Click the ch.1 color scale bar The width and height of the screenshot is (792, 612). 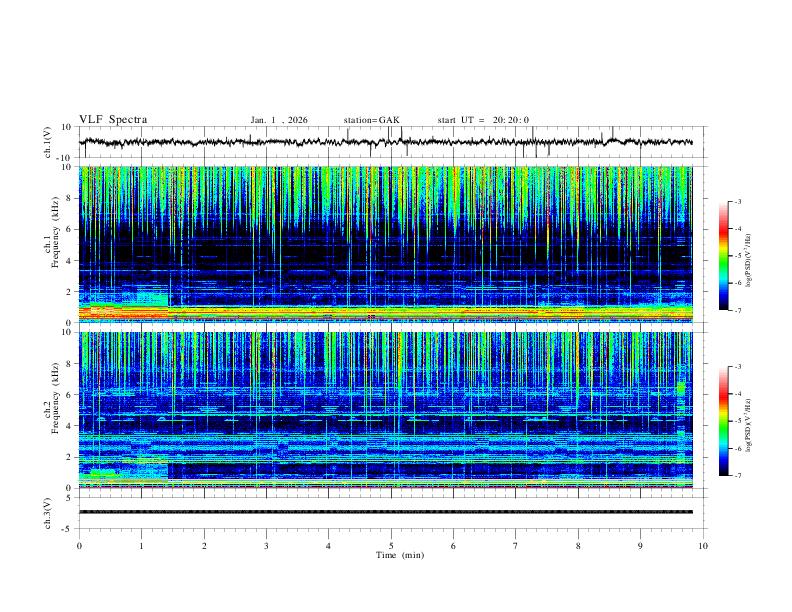723,256
